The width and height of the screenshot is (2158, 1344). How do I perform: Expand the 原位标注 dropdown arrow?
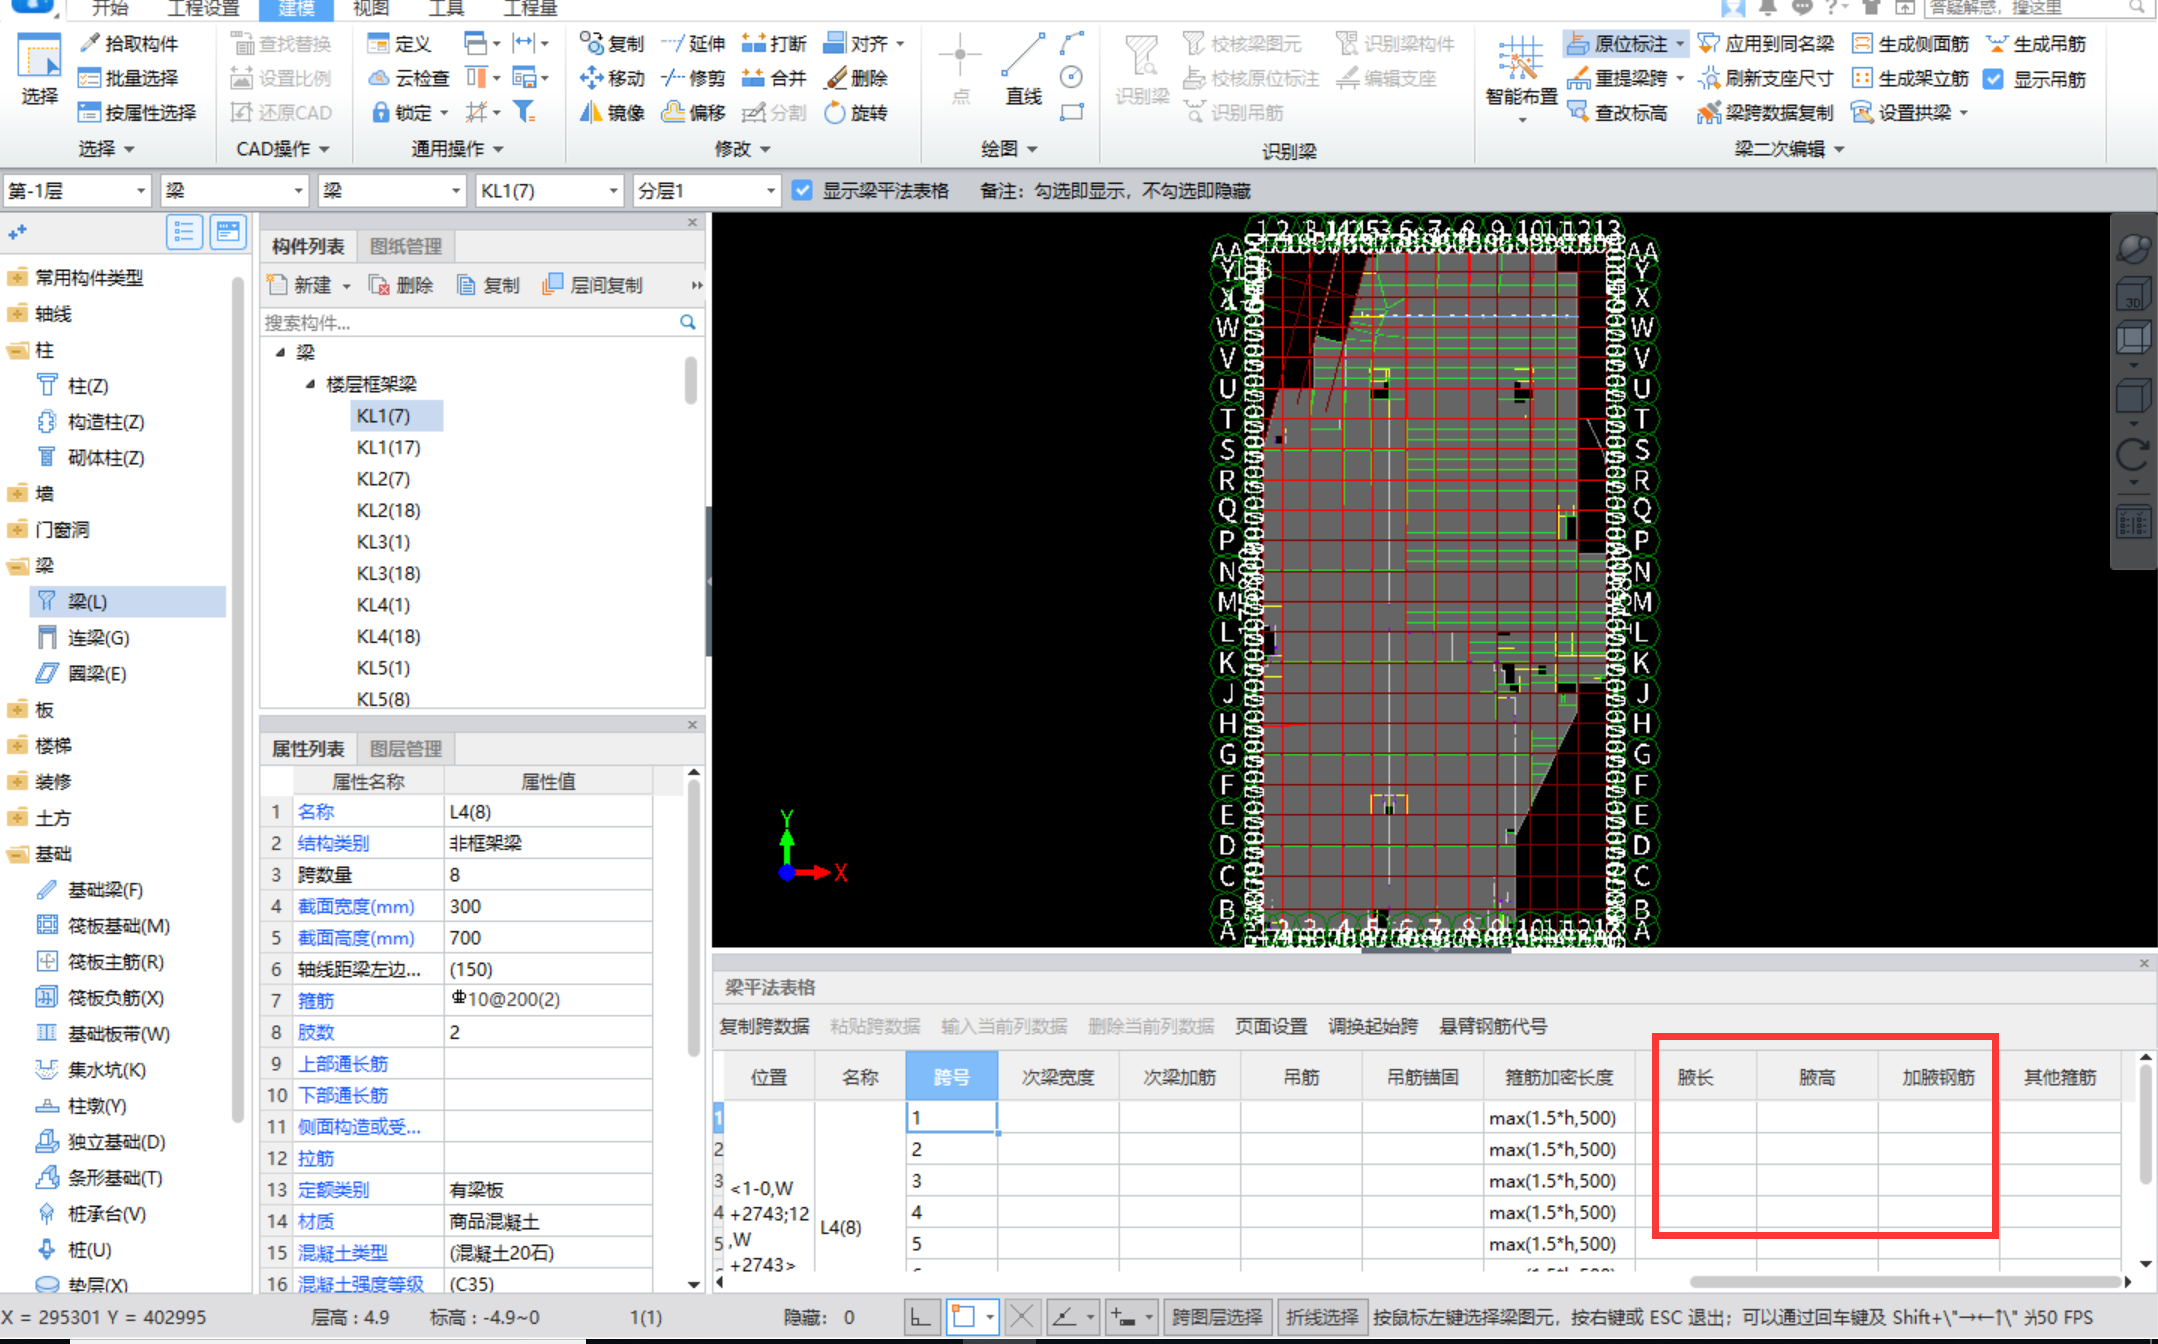point(1679,44)
